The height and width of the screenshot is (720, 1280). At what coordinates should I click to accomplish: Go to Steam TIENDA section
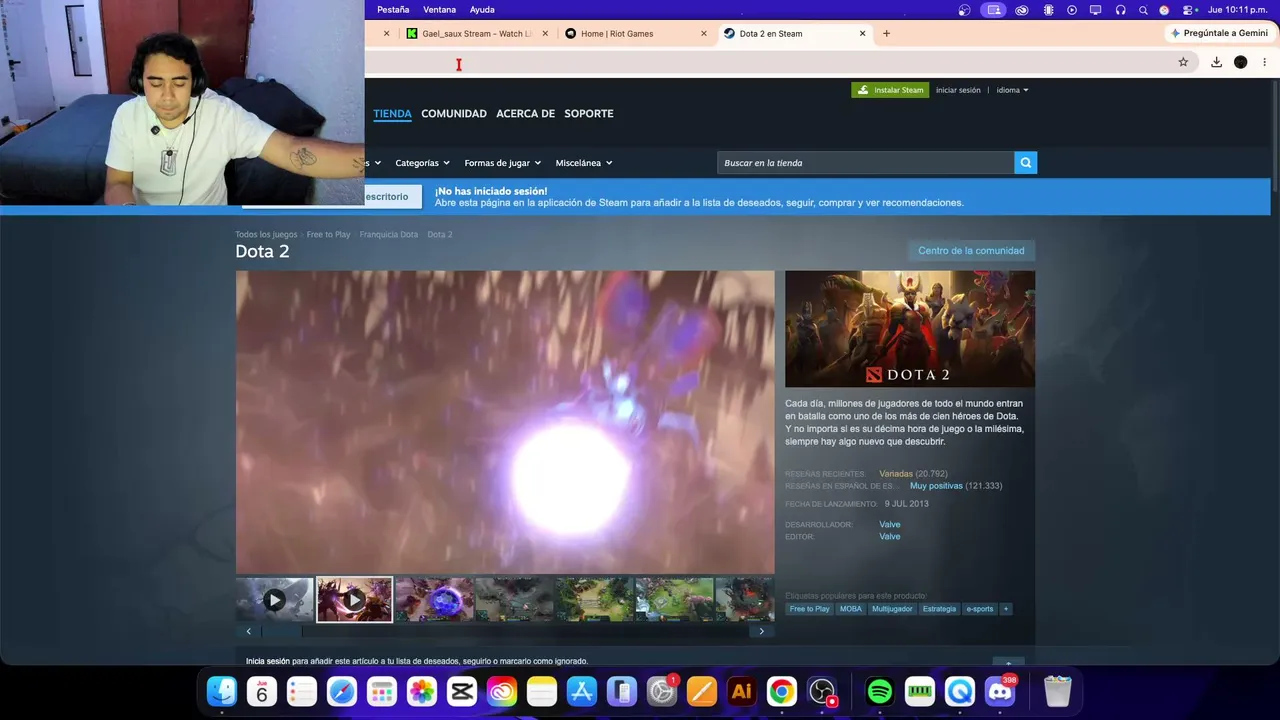pos(392,114)
